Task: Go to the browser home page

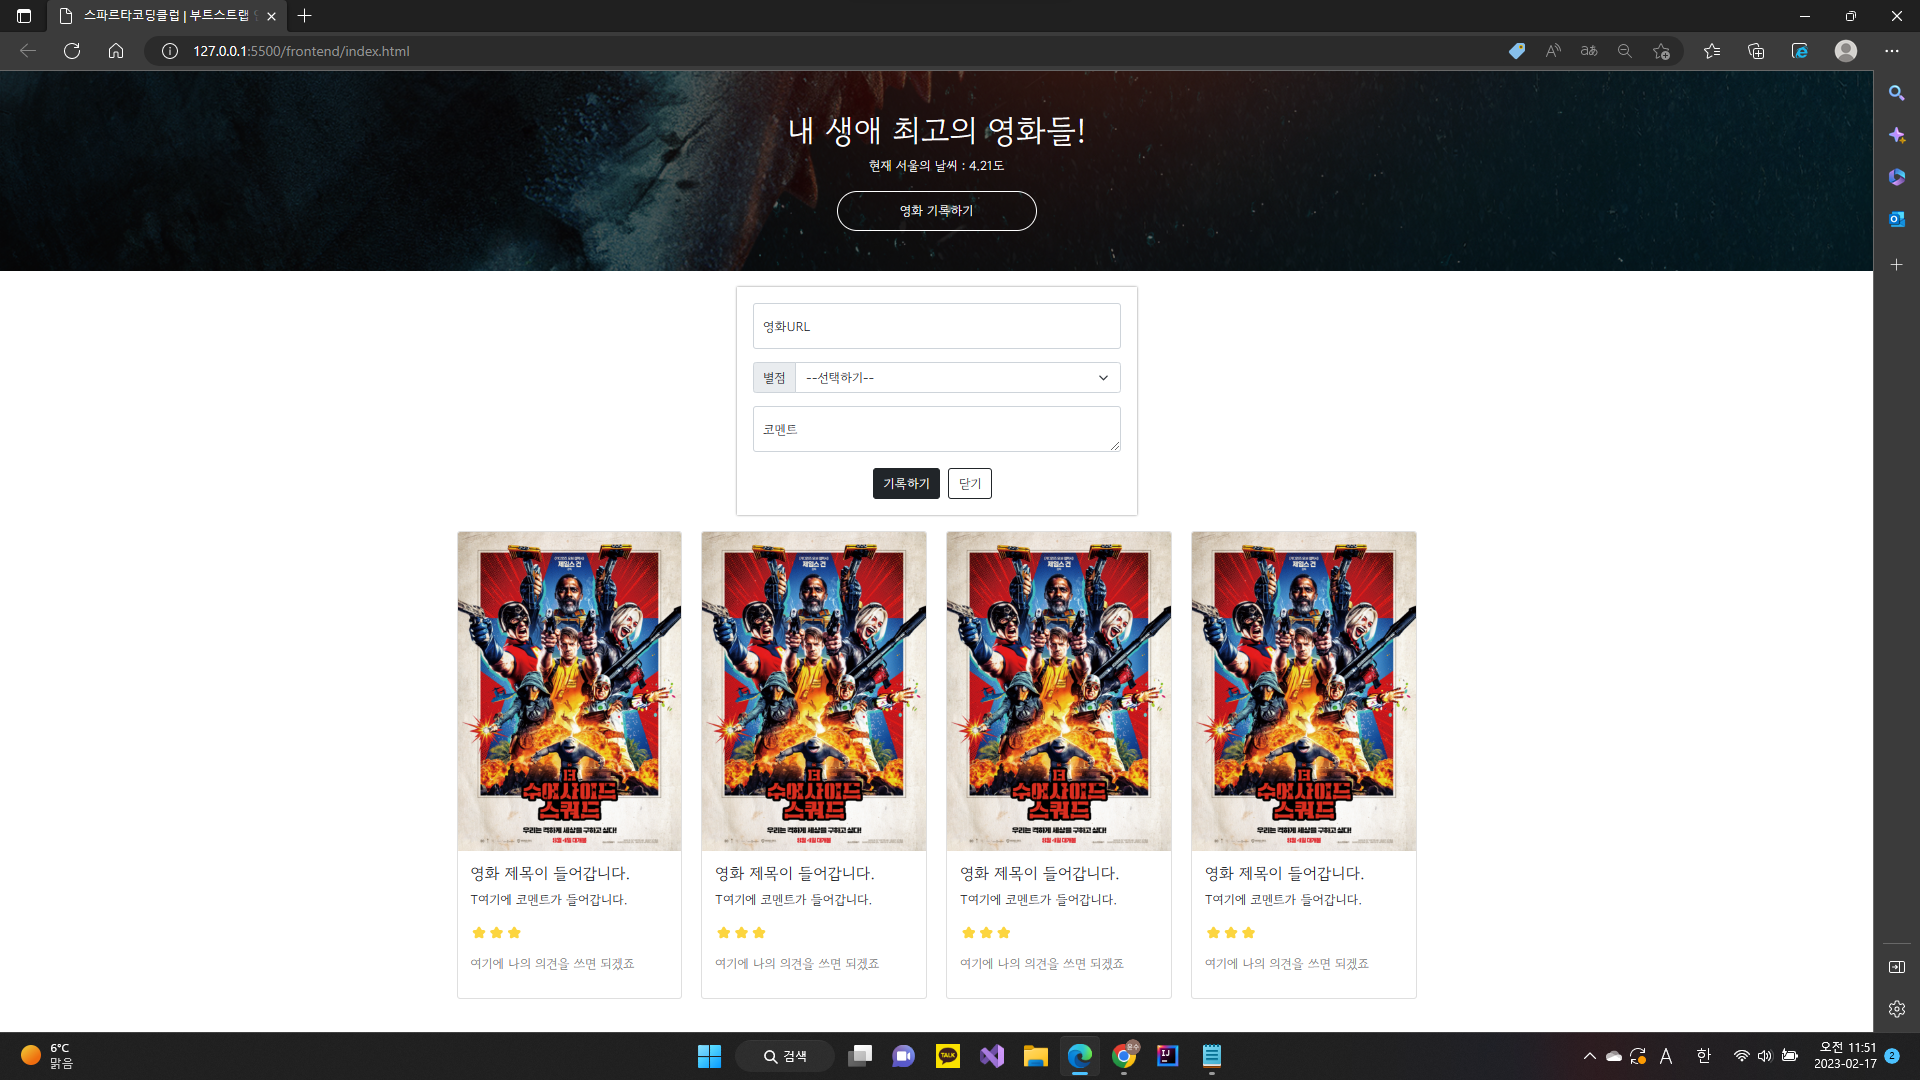Action: coord(116,51)
